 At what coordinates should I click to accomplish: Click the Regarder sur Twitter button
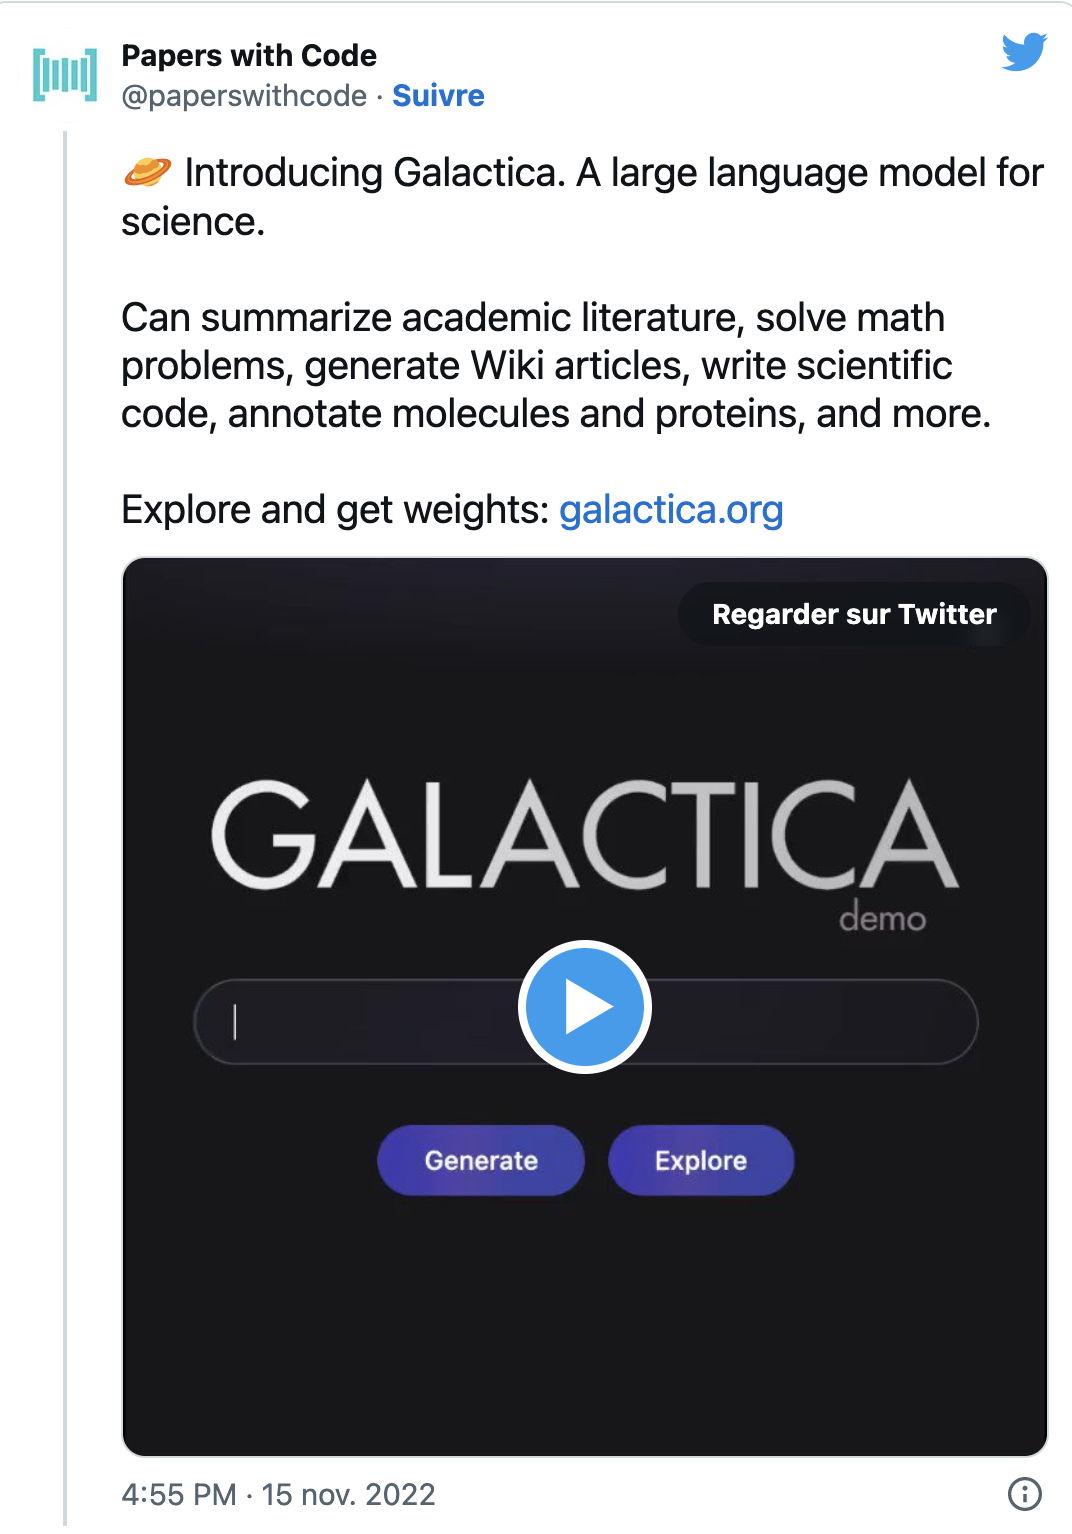point(853,614)
